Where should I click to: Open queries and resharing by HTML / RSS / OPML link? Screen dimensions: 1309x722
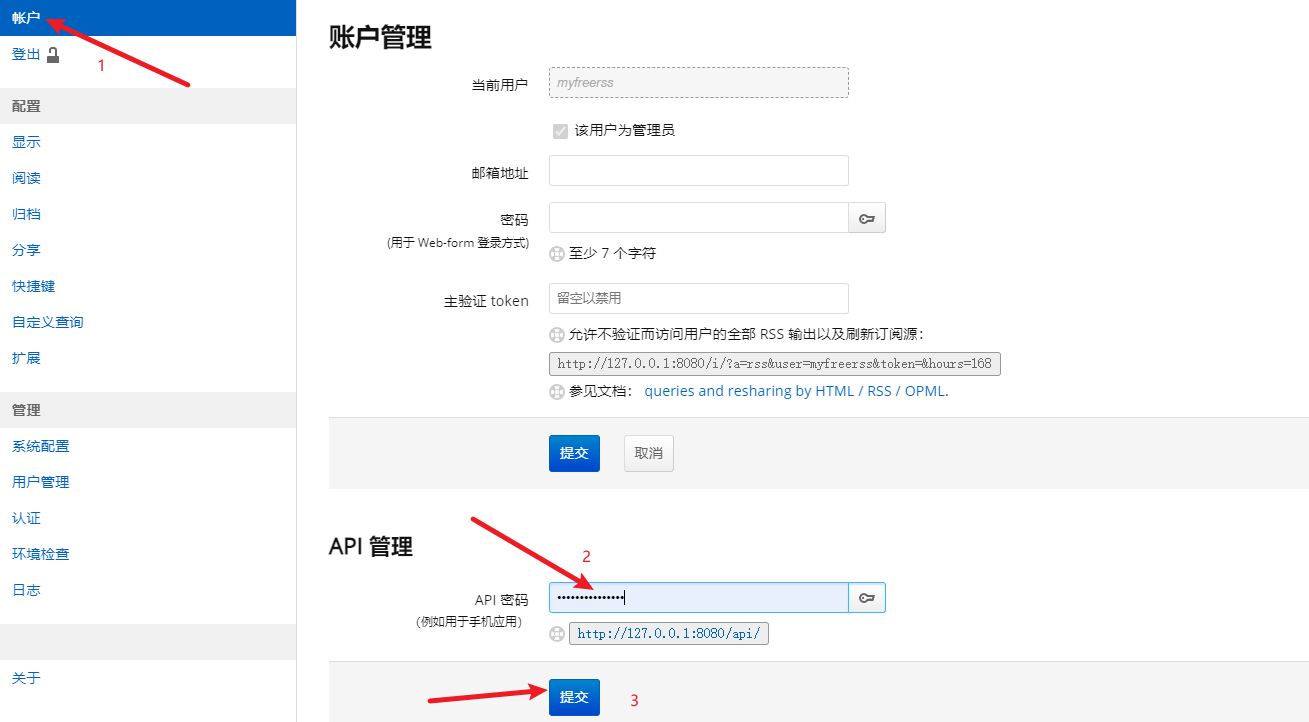795,391
